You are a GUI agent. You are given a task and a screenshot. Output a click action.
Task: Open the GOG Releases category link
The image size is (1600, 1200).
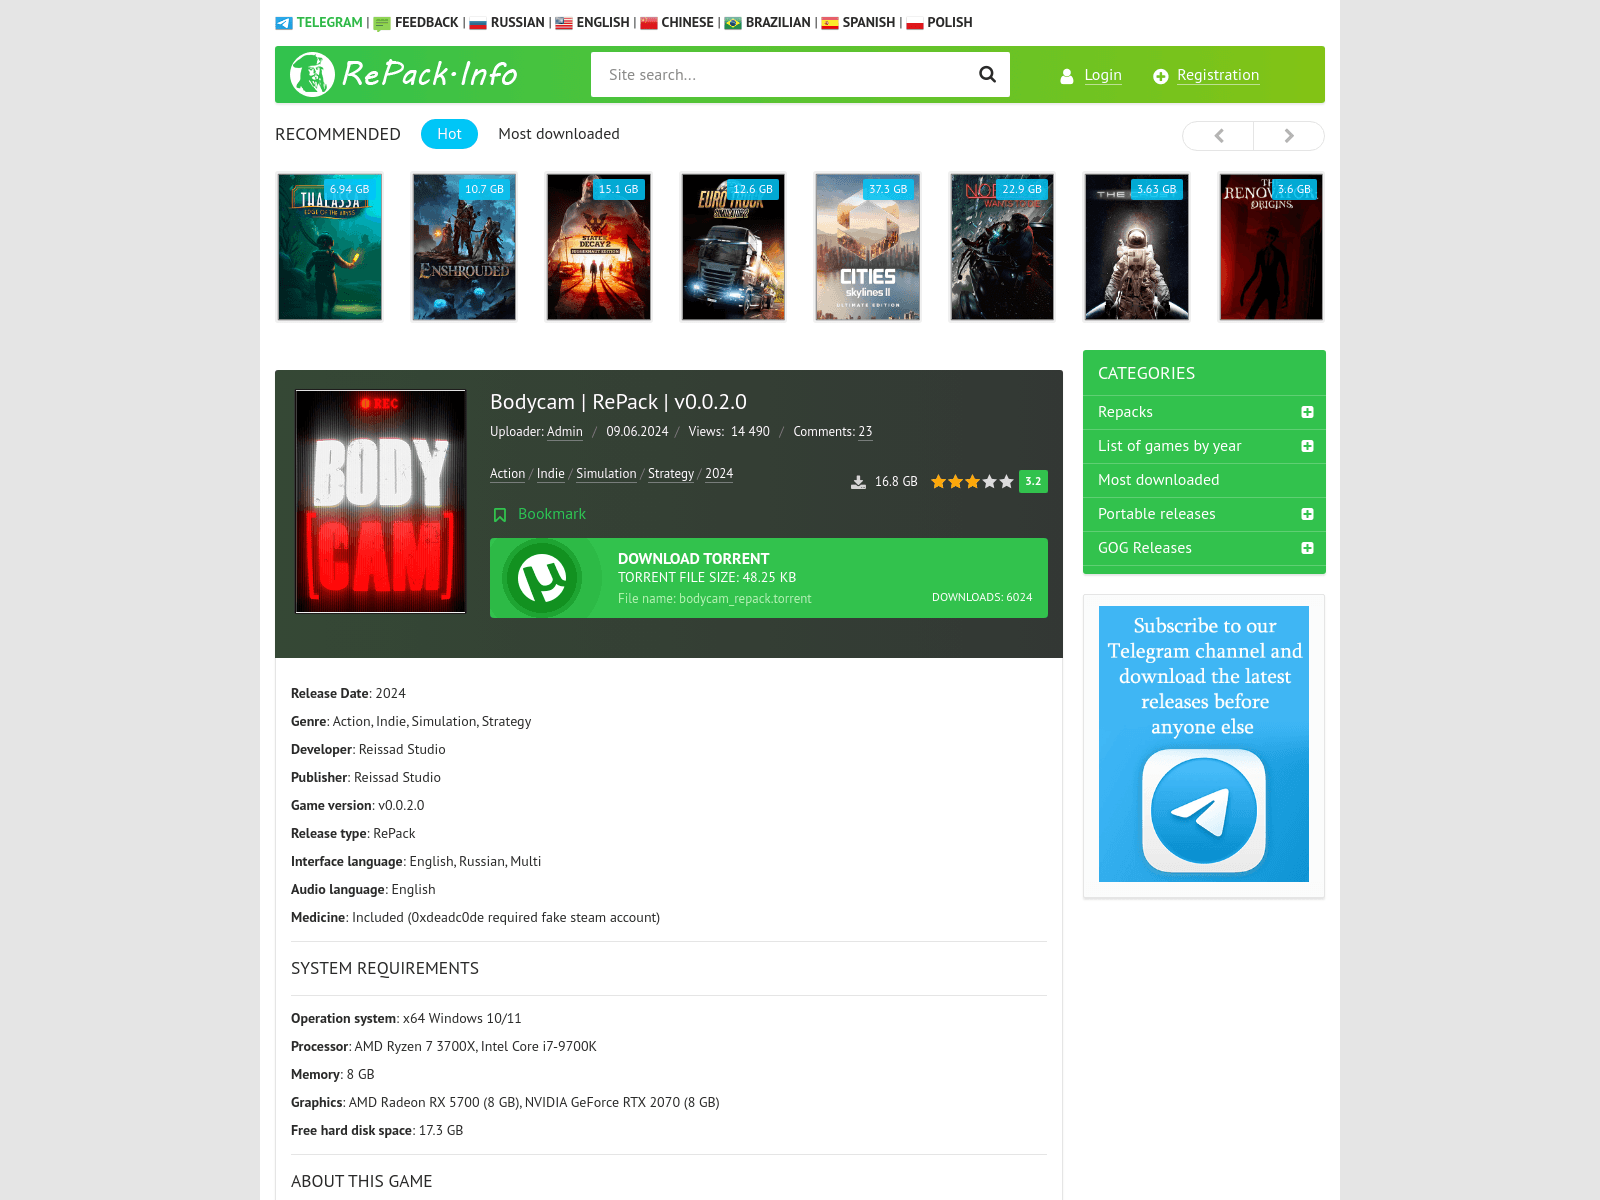pyautogui.click(x=1145, y=548)
